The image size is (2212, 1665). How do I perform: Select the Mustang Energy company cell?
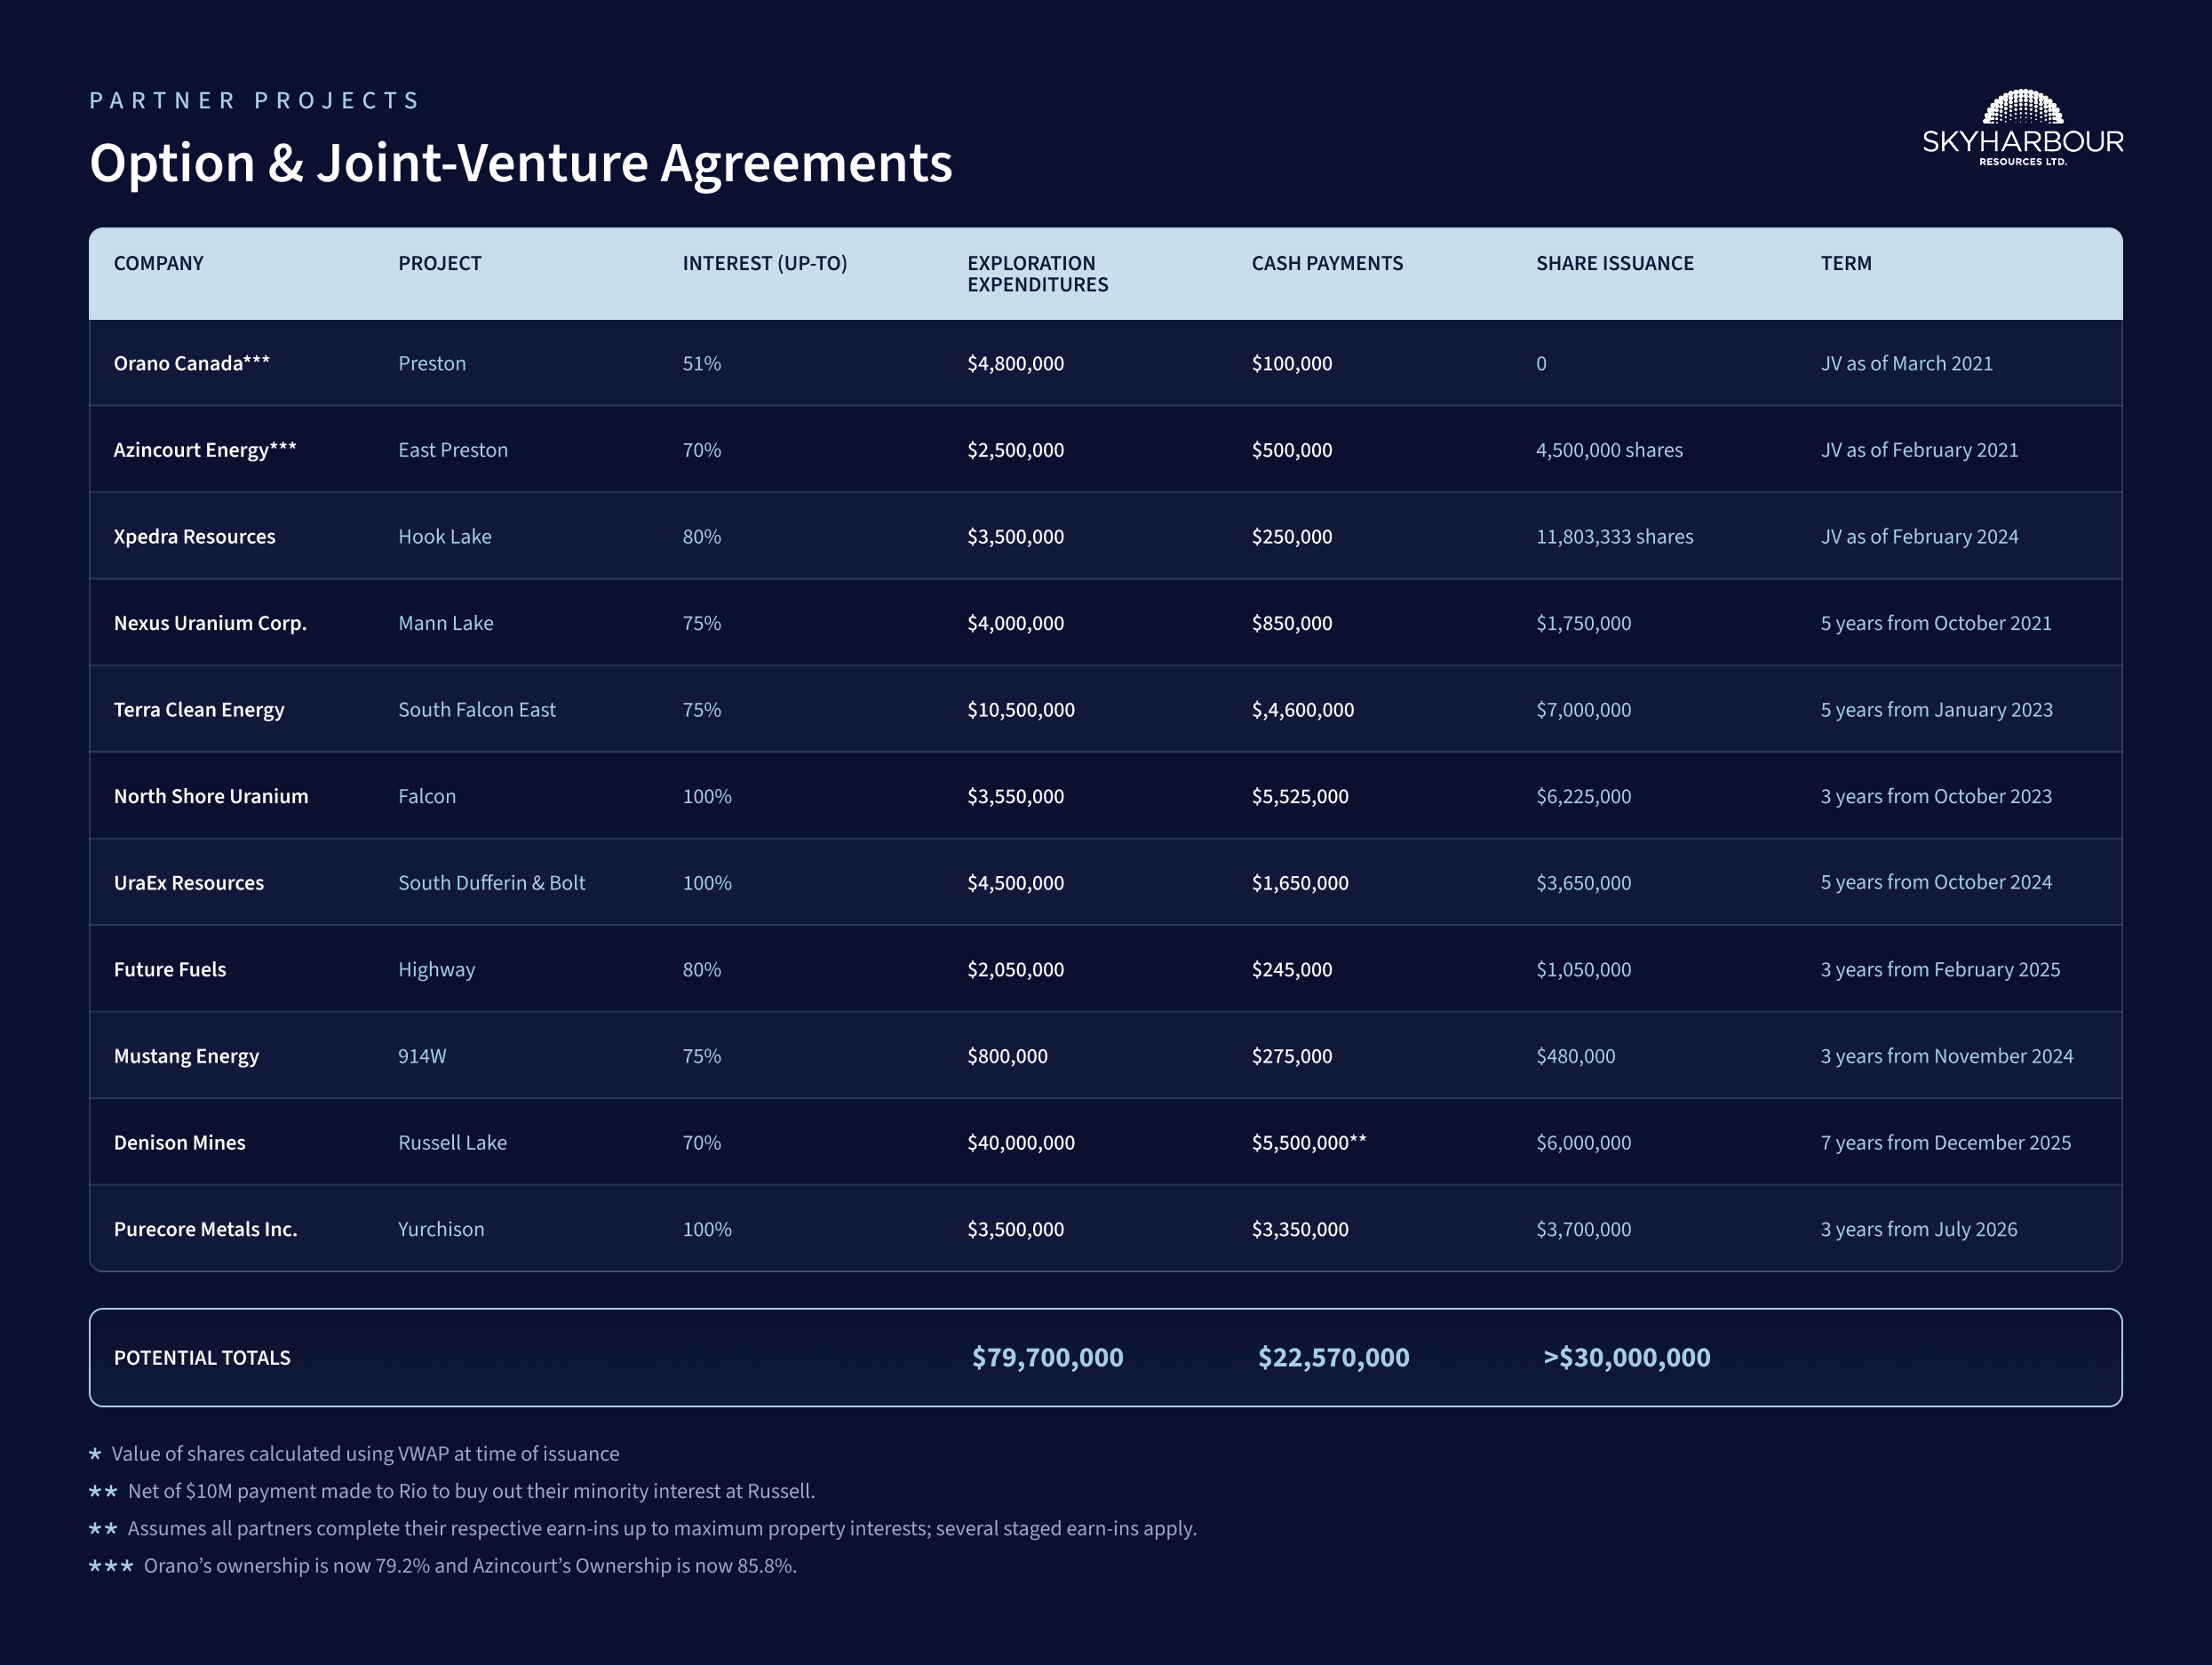click(186, 1056)
